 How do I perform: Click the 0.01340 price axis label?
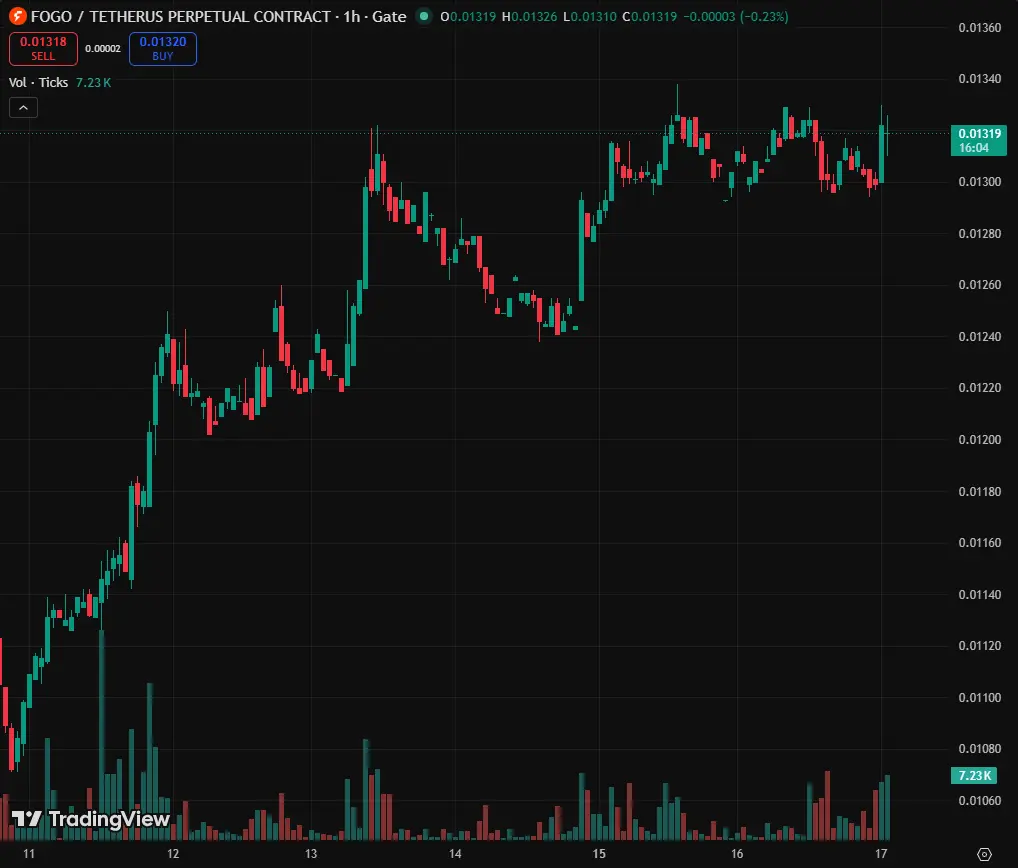tap(980, 79)
